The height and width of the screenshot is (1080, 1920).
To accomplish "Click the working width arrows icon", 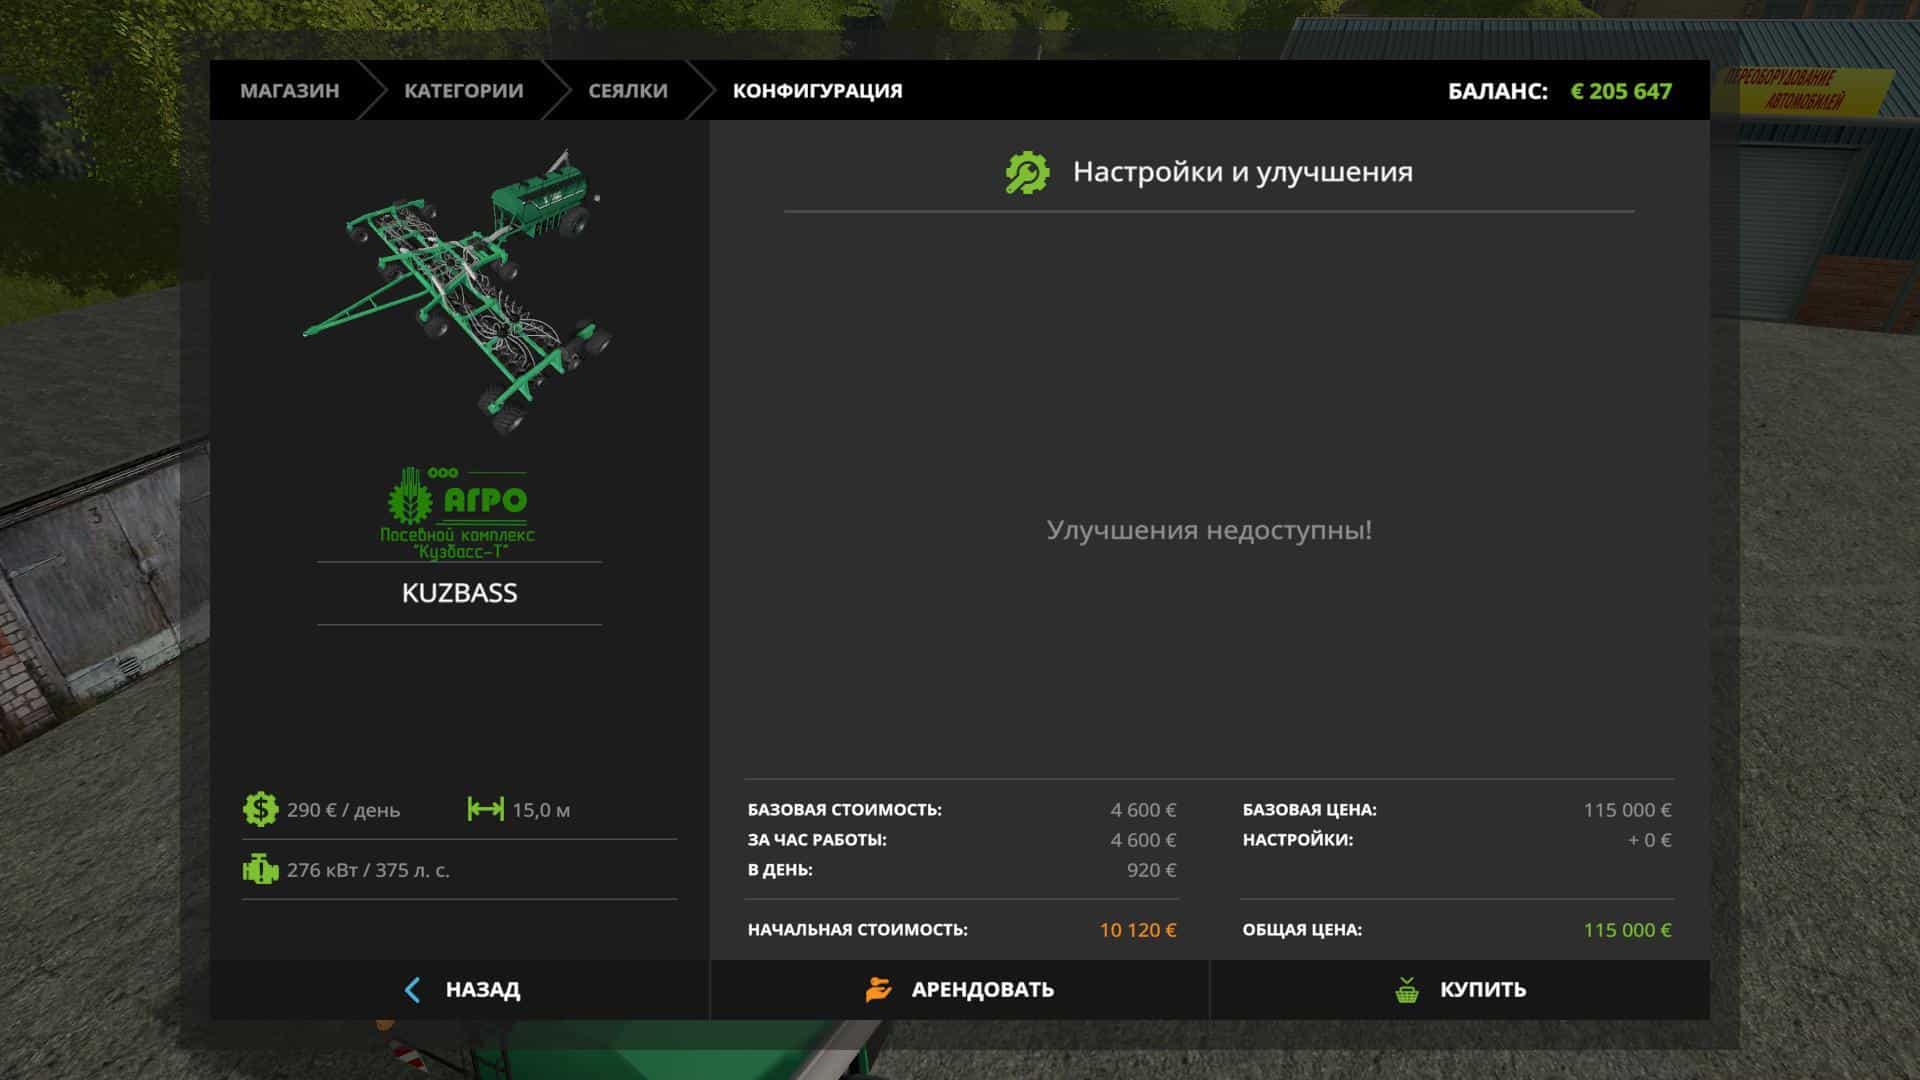I will [x=485, y=809].
